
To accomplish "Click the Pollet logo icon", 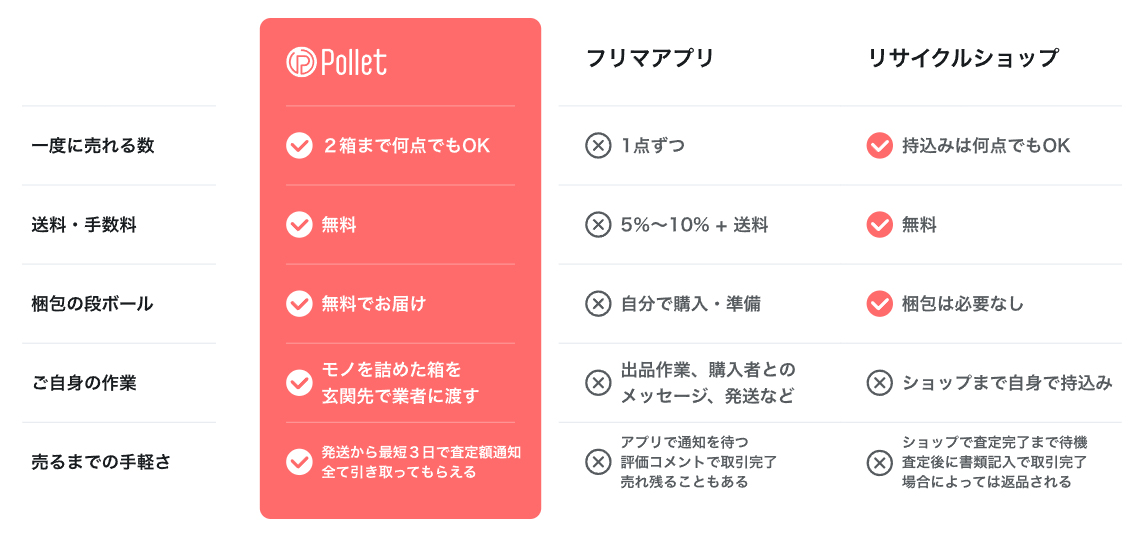I will point(301,62).
